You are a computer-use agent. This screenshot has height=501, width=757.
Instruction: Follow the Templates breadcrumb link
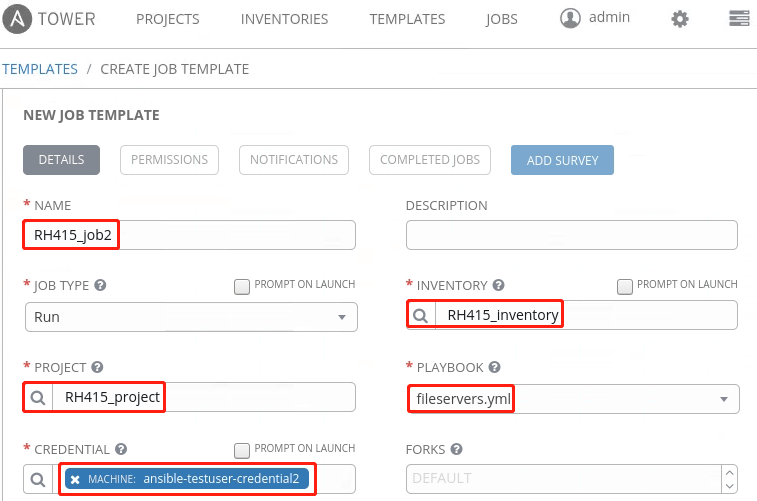click(39, 69)
